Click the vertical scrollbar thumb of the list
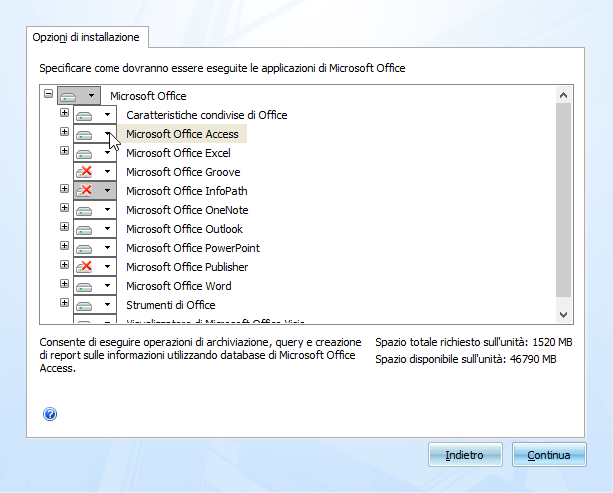The image size is (613, 493). pos(563,199)
